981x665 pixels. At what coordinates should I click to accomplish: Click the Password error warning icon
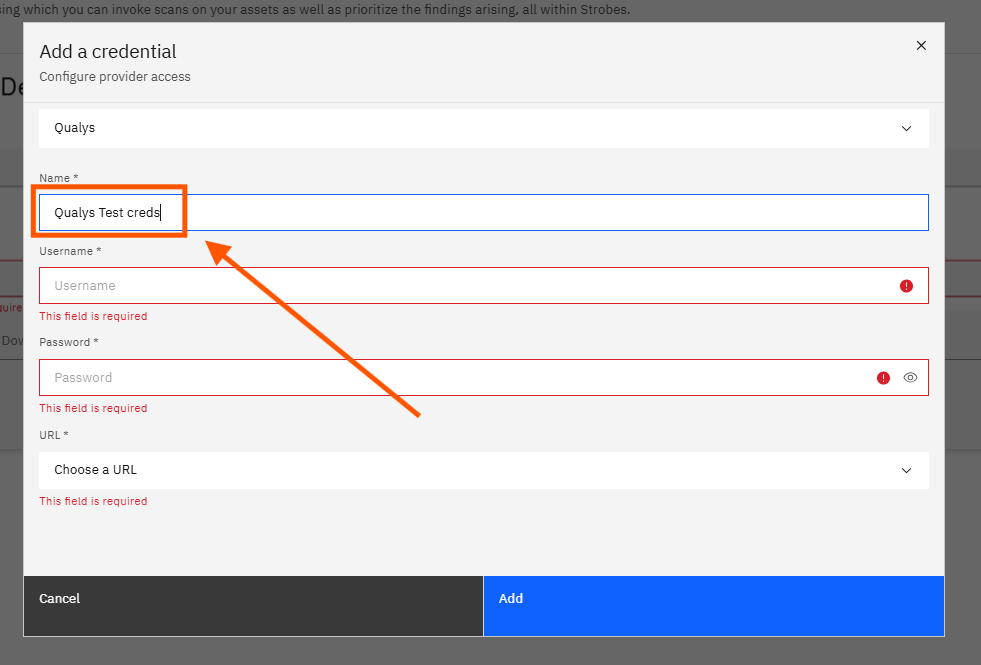(883, 378)
